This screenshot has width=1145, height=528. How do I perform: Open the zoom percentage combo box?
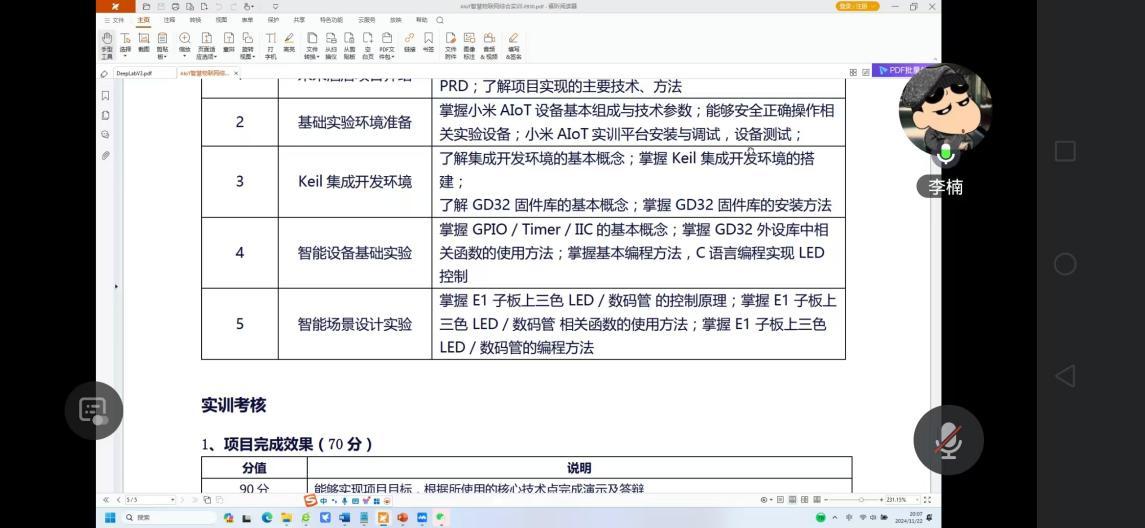(897, 500)
